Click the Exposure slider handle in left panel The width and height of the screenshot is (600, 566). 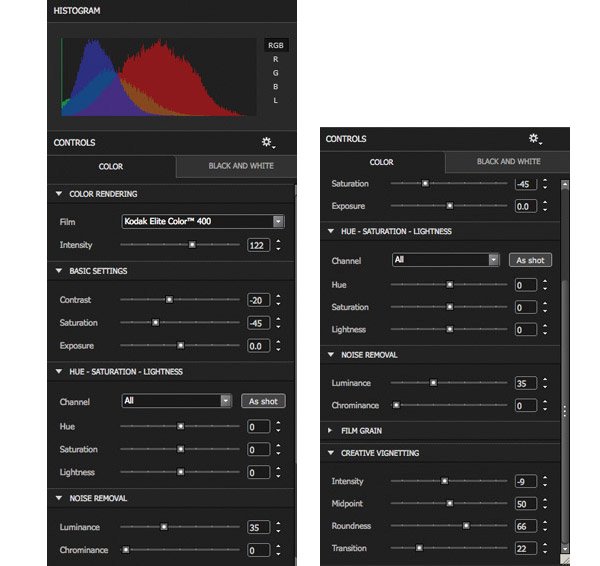coord(181,346)
